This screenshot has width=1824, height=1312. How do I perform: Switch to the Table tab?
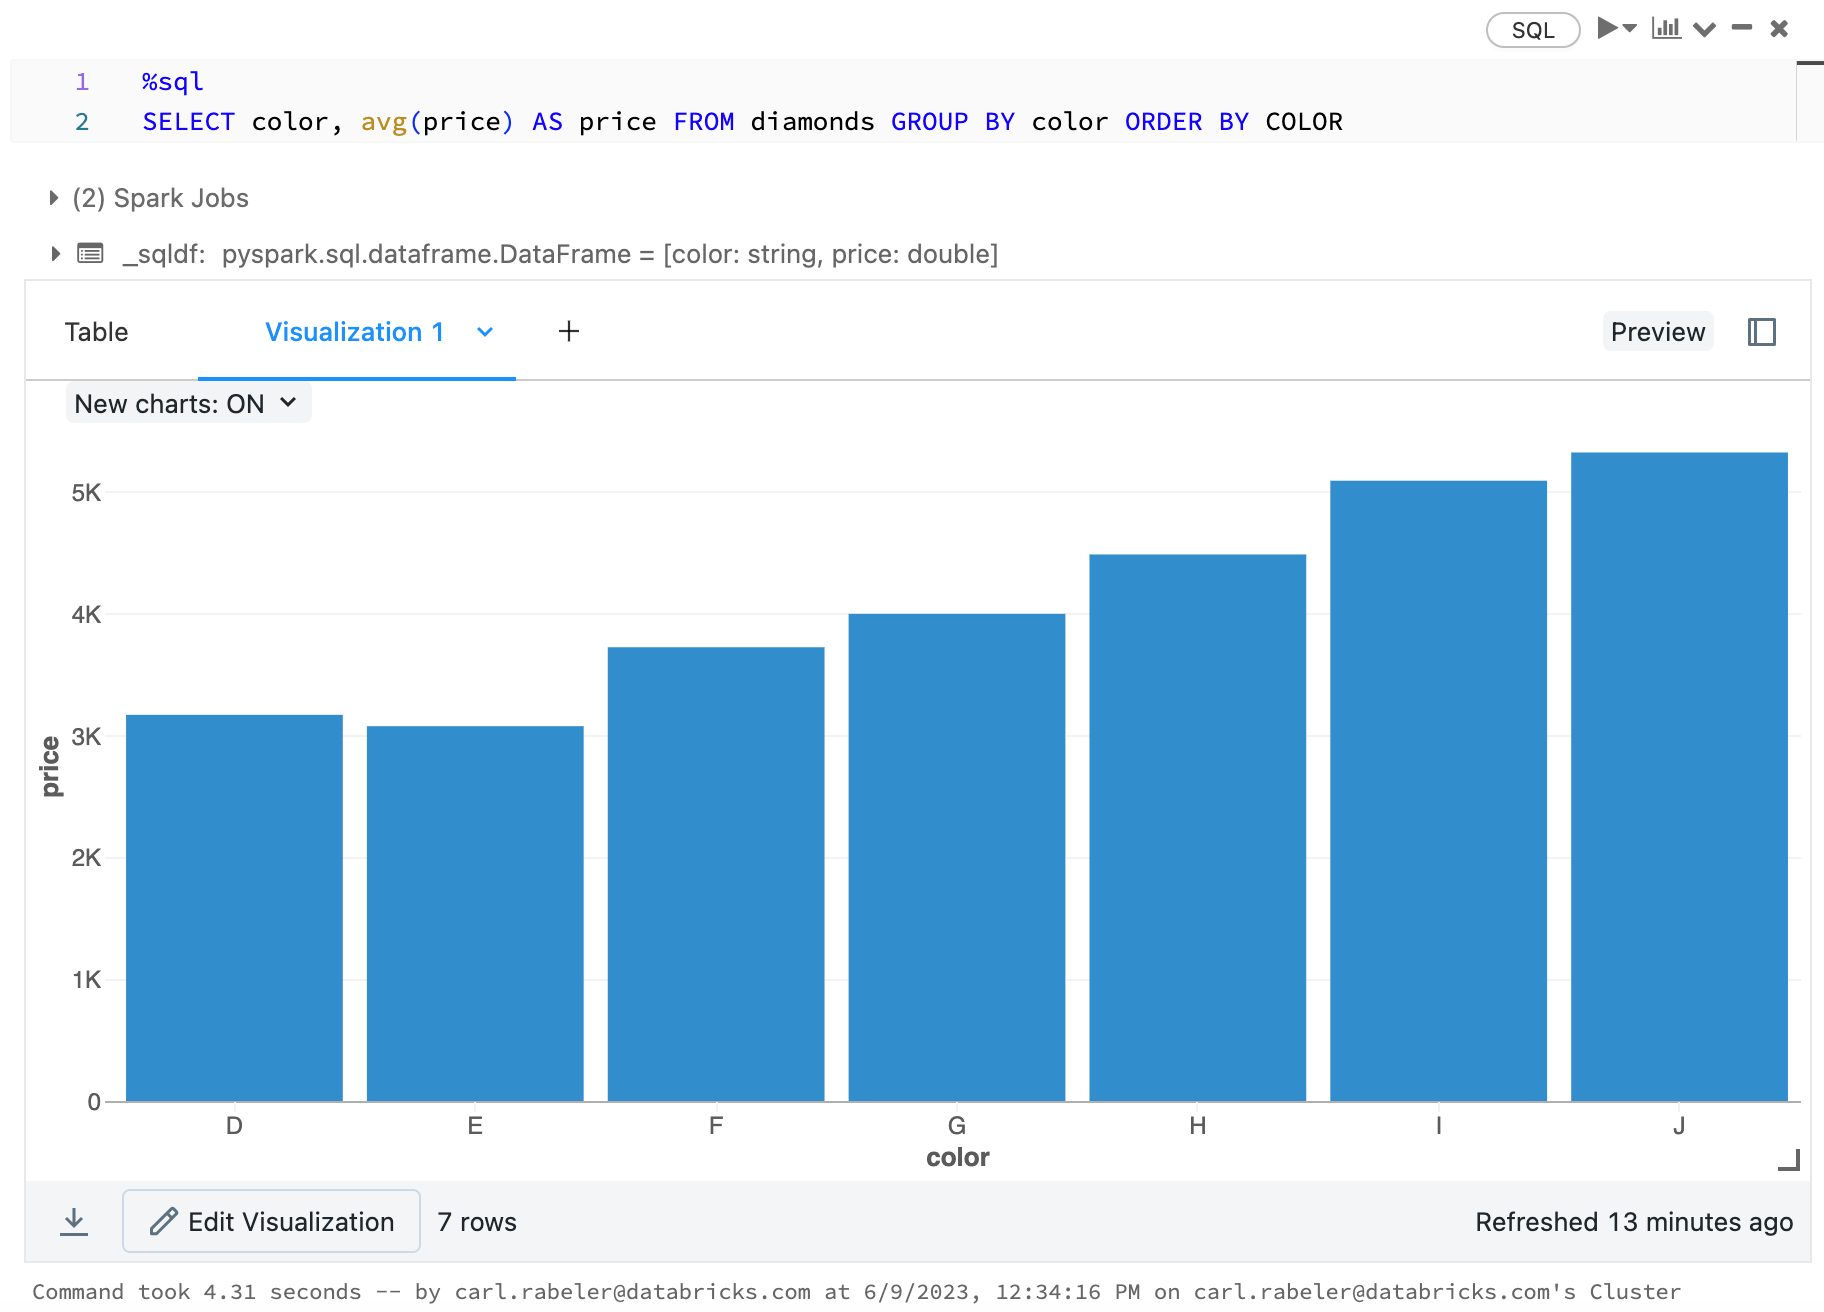(96, 331)
